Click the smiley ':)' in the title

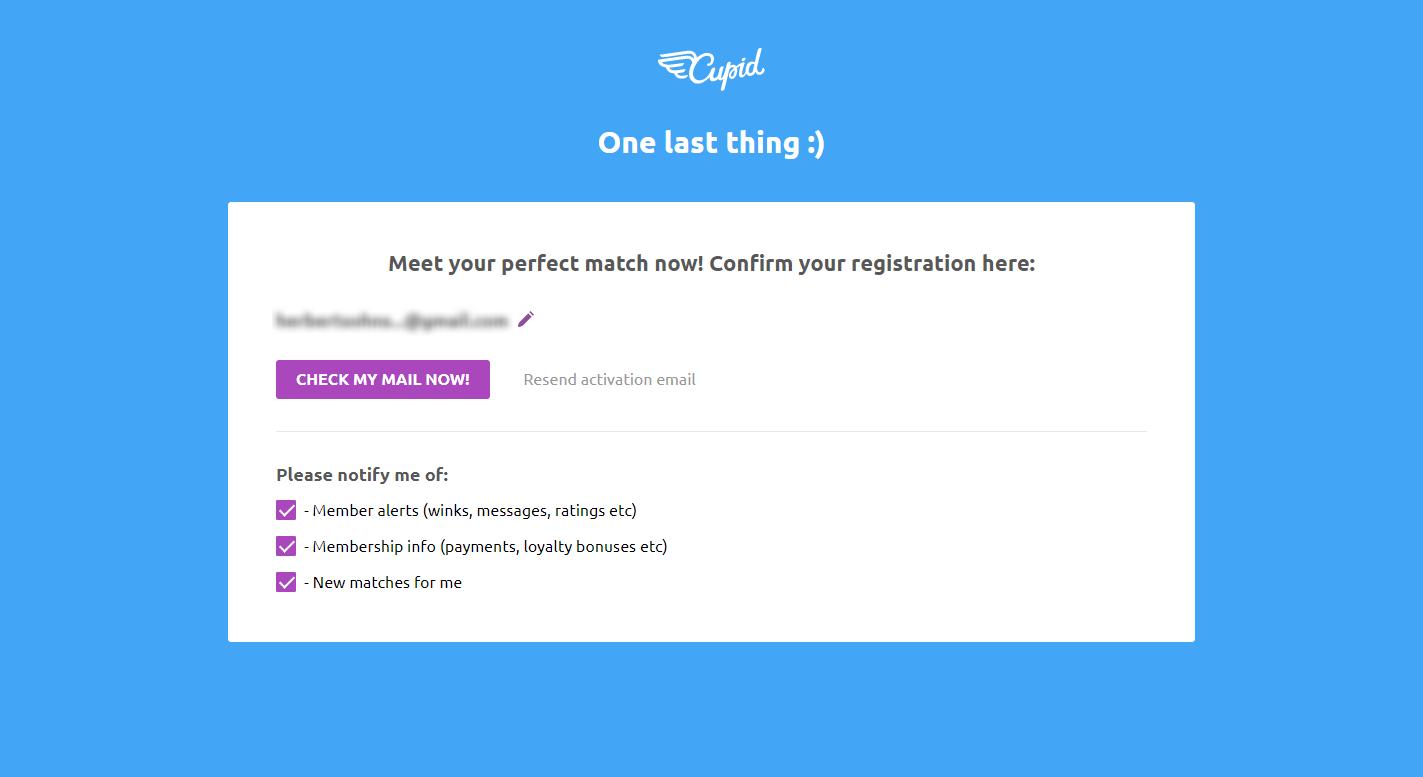point(816,143)
